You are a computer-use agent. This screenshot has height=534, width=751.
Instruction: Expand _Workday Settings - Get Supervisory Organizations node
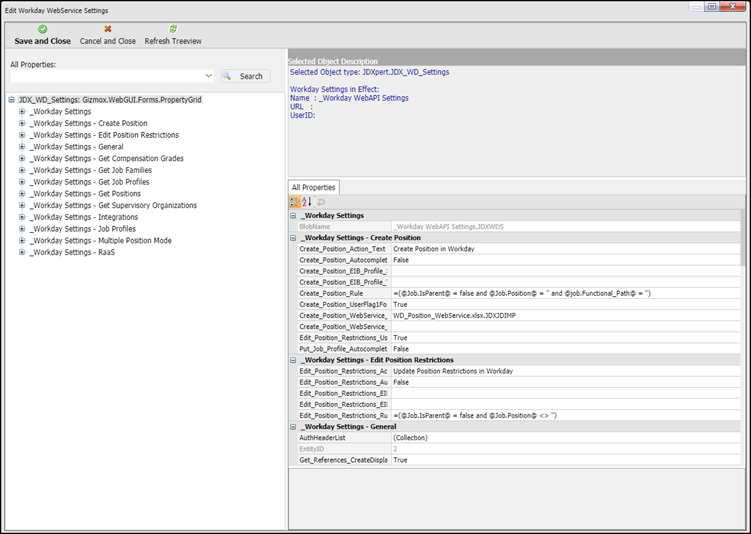(22, 205)
